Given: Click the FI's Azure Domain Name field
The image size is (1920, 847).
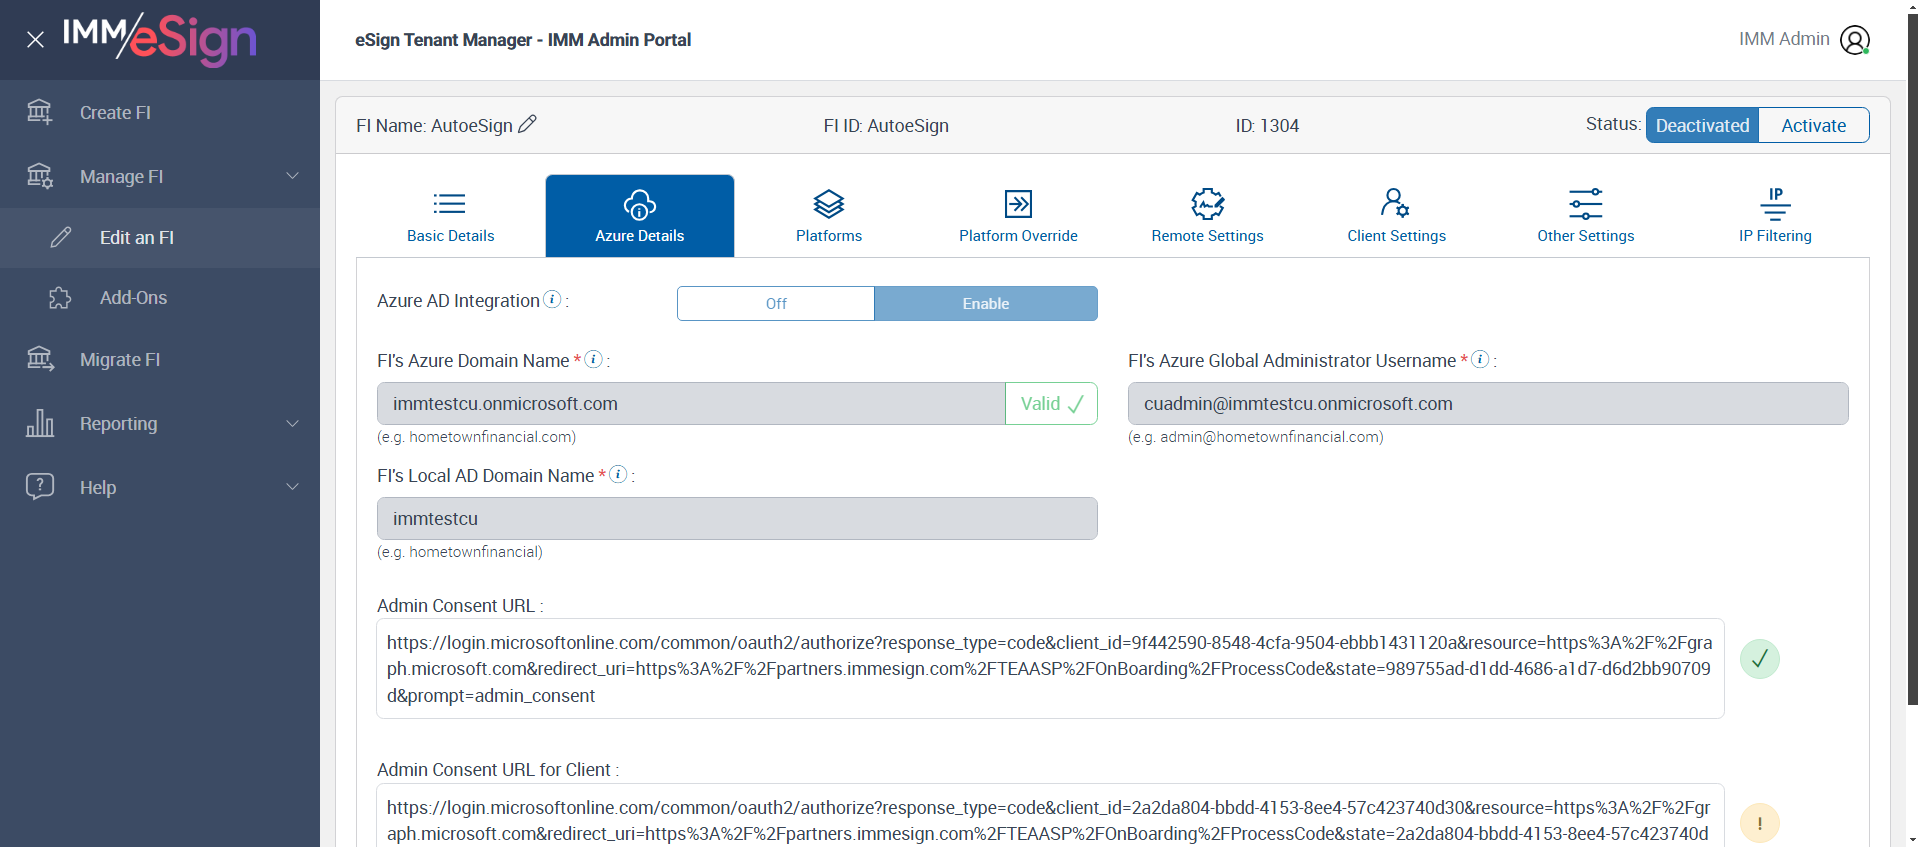Looking at the screenshot, I should click(x=691, y=404).
